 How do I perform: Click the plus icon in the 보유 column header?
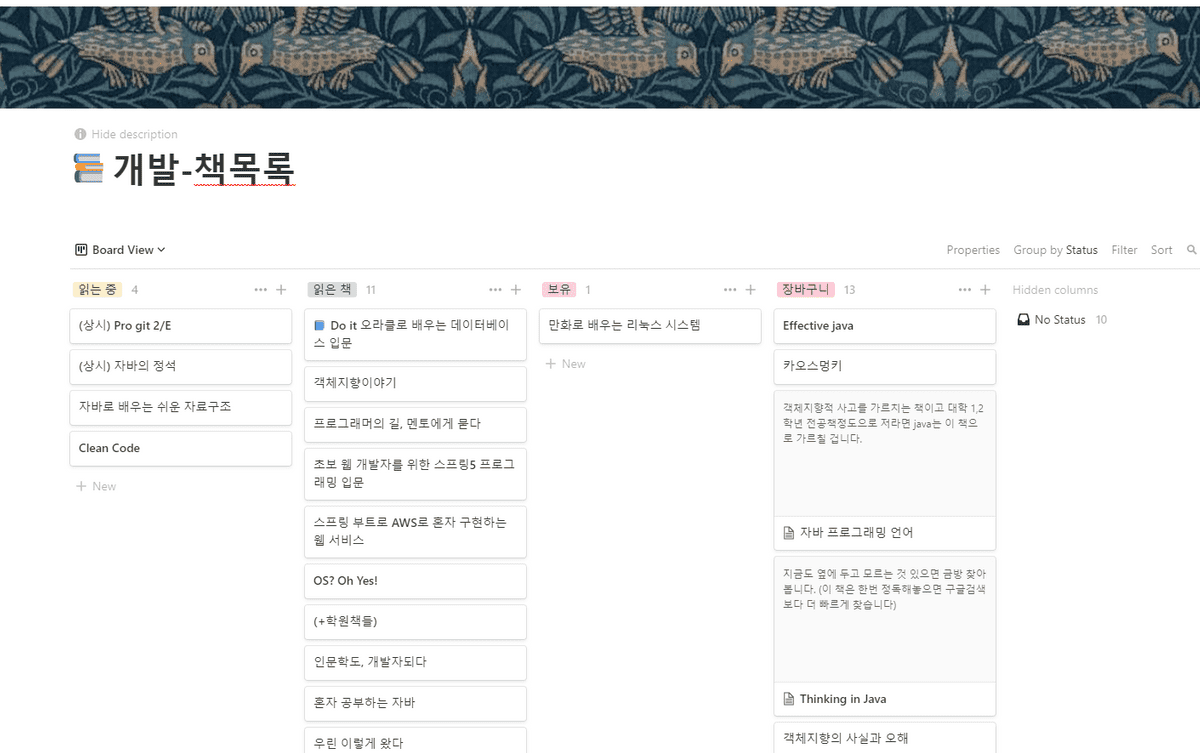tap(749, 288)
